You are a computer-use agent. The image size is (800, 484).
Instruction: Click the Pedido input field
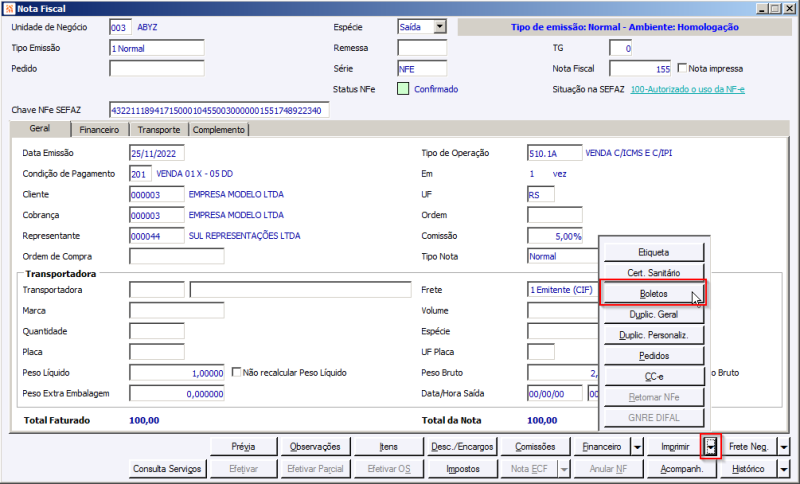(x=157, y=68)
